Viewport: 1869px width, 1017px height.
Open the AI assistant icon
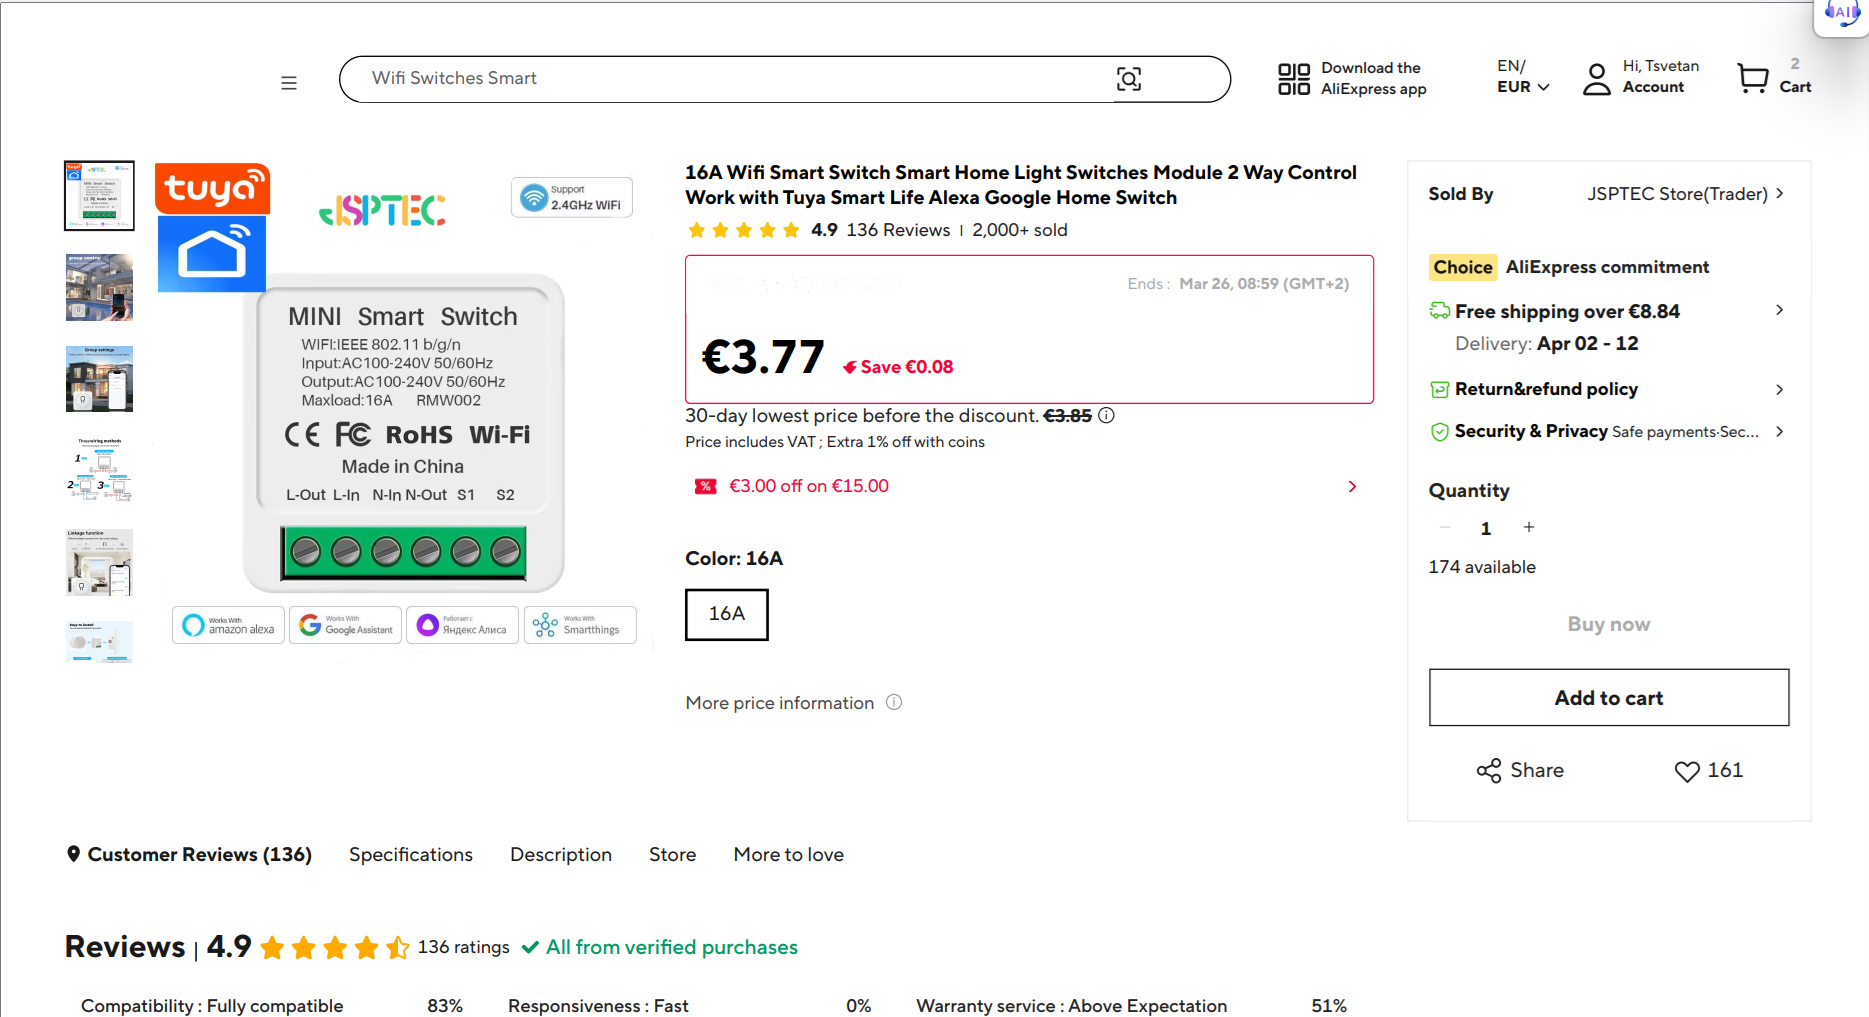click(1841, 13)
